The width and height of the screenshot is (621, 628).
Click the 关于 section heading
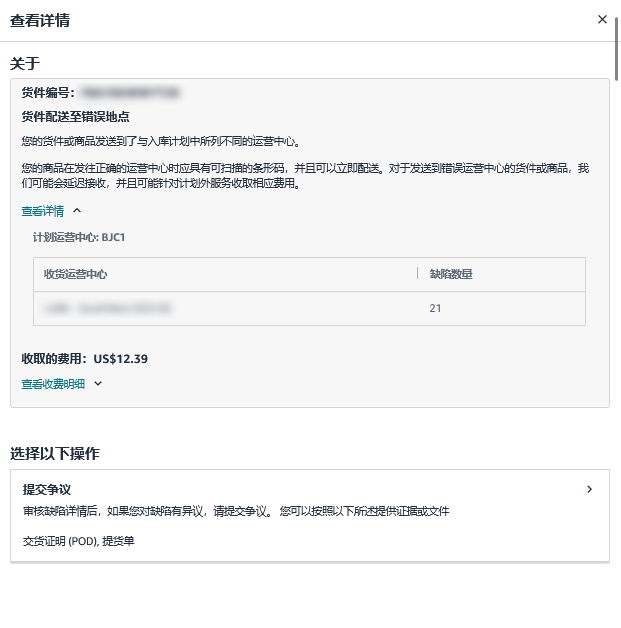(25, 63)
